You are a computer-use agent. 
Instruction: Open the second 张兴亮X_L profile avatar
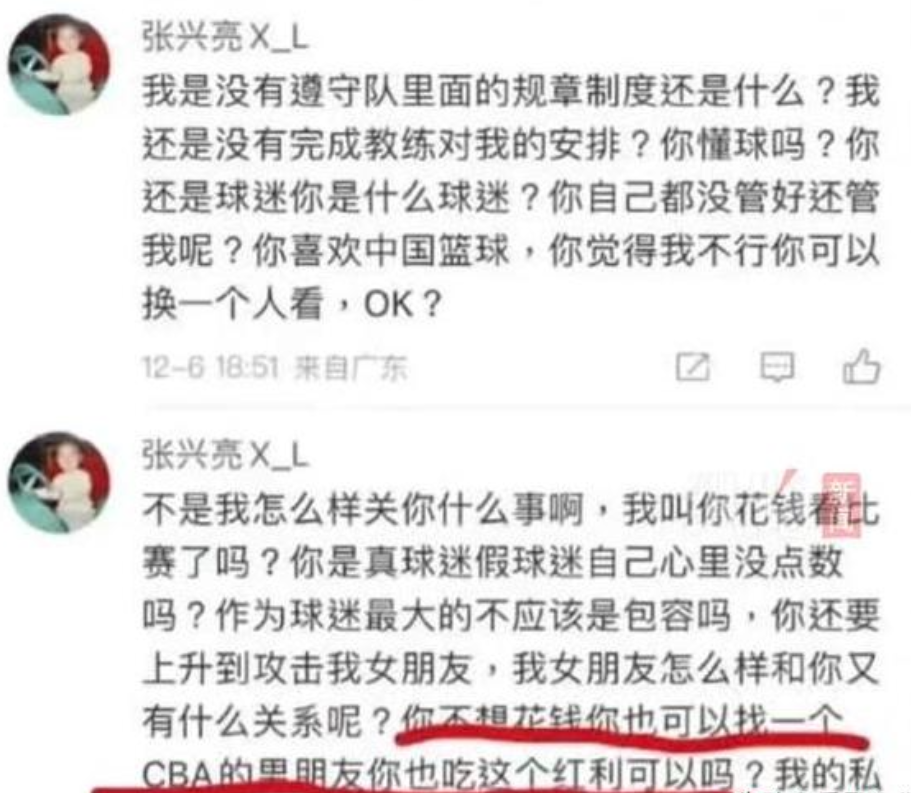[59, 482]
